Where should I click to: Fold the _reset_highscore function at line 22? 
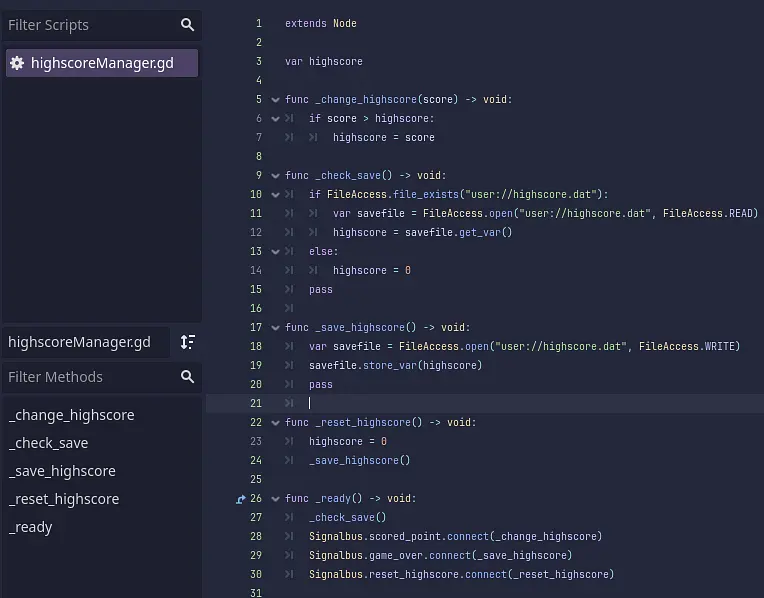tap(275, 423)
